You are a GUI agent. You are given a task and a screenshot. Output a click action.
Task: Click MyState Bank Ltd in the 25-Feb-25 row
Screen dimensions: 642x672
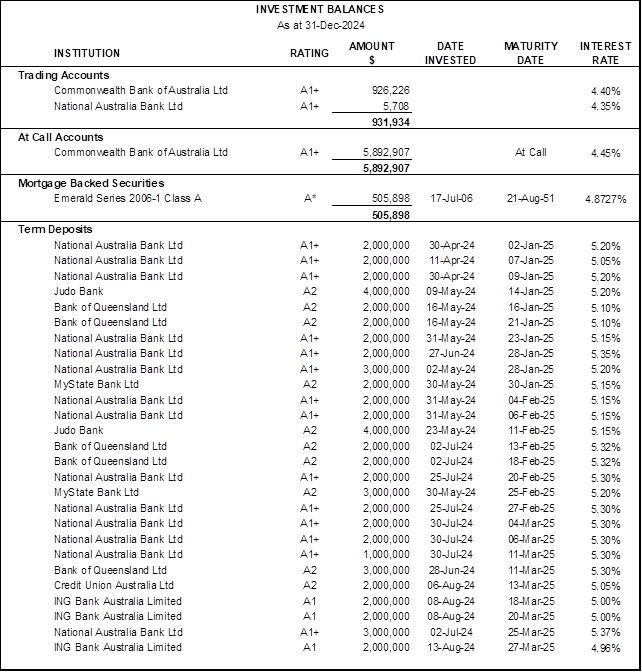[96, 492]
